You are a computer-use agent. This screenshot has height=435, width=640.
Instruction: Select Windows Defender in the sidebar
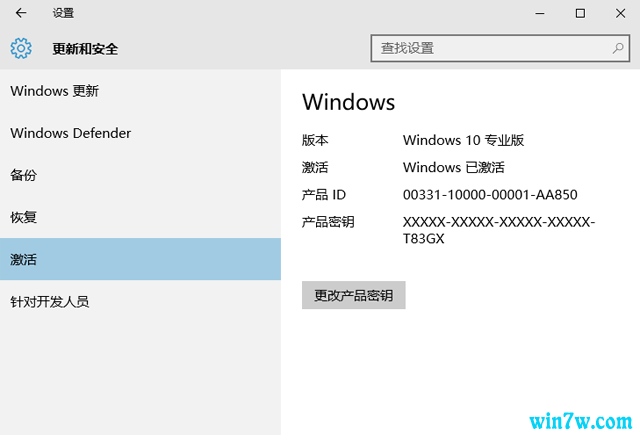pos(70,133)
